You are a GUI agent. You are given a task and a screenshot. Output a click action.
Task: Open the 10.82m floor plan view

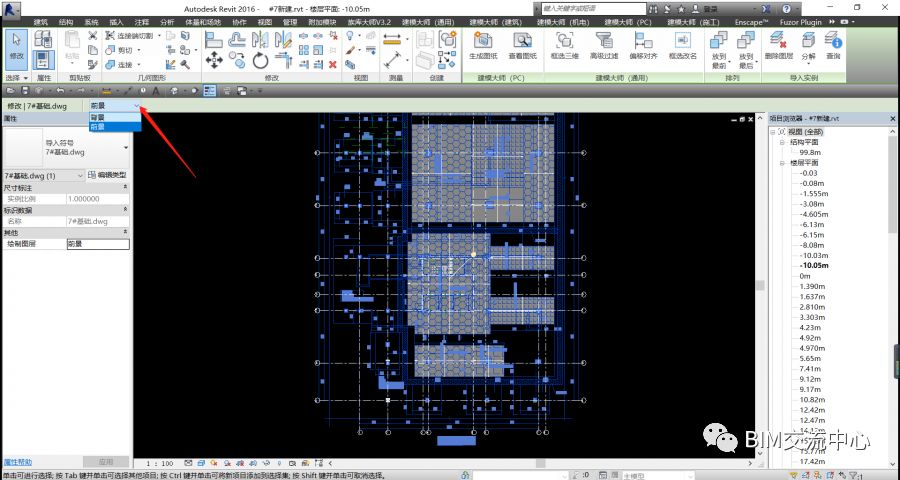[x=812, y=400]
